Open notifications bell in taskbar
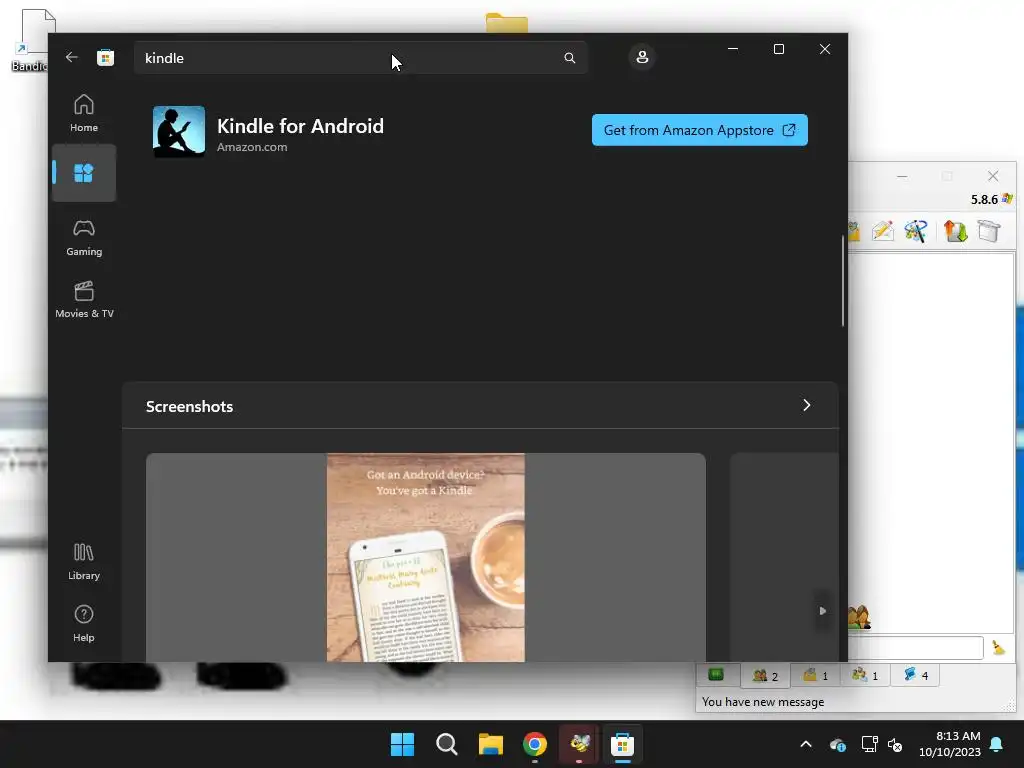Viewport: 1024px width, 768px height. 997,744
